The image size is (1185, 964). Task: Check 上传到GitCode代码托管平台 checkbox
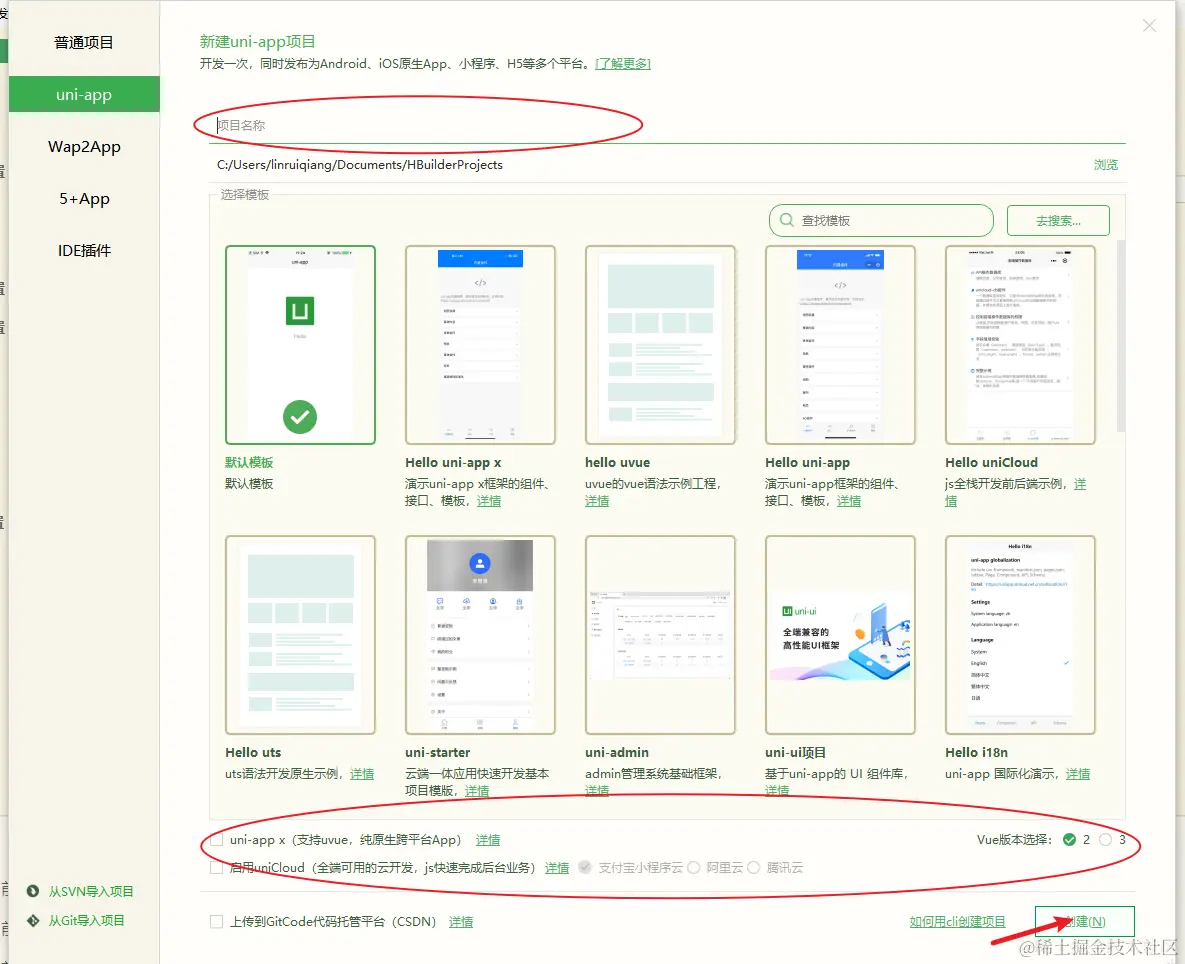tap(217, 922)
